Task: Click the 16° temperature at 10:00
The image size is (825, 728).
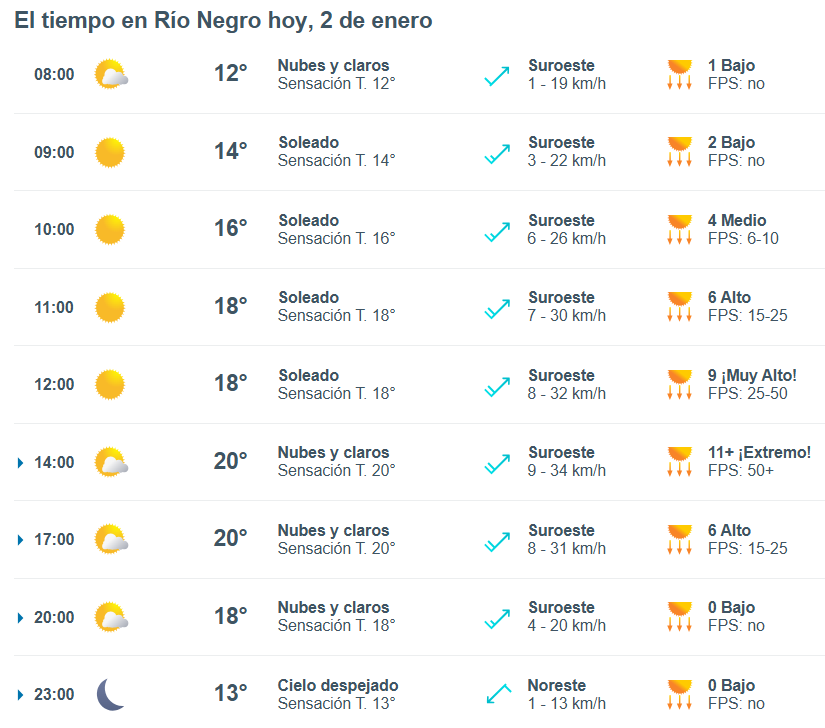Action: coord(230,229)
